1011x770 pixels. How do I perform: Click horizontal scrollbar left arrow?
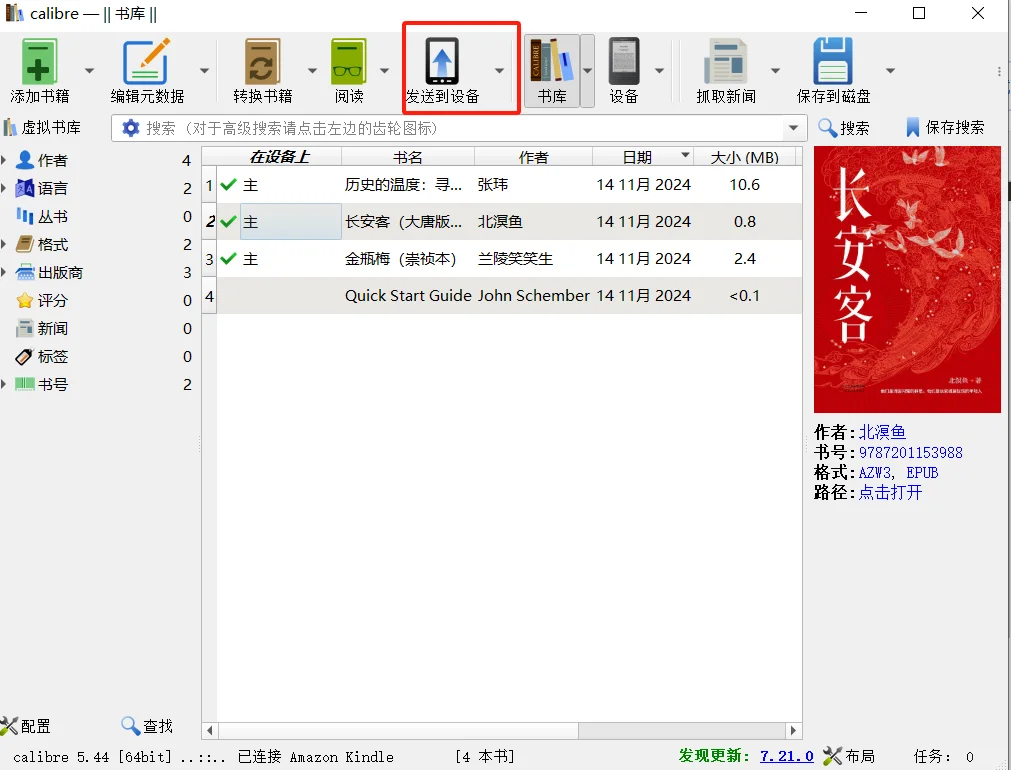tap(210, 731)
